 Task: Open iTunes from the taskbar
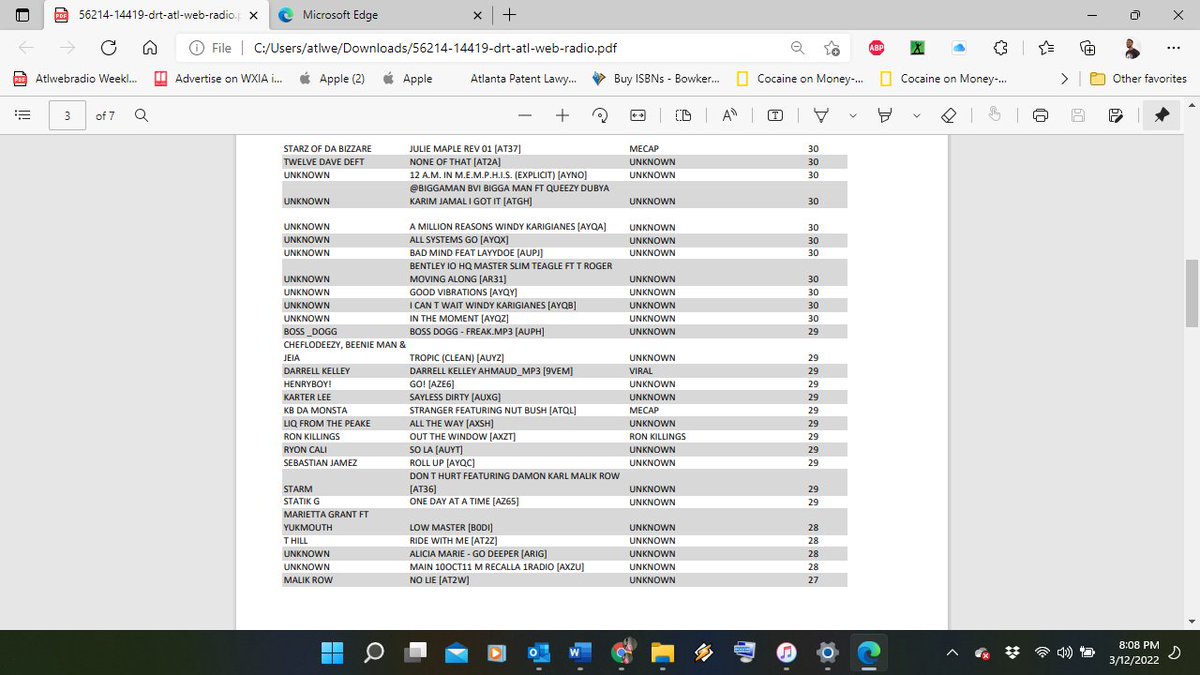786,652
